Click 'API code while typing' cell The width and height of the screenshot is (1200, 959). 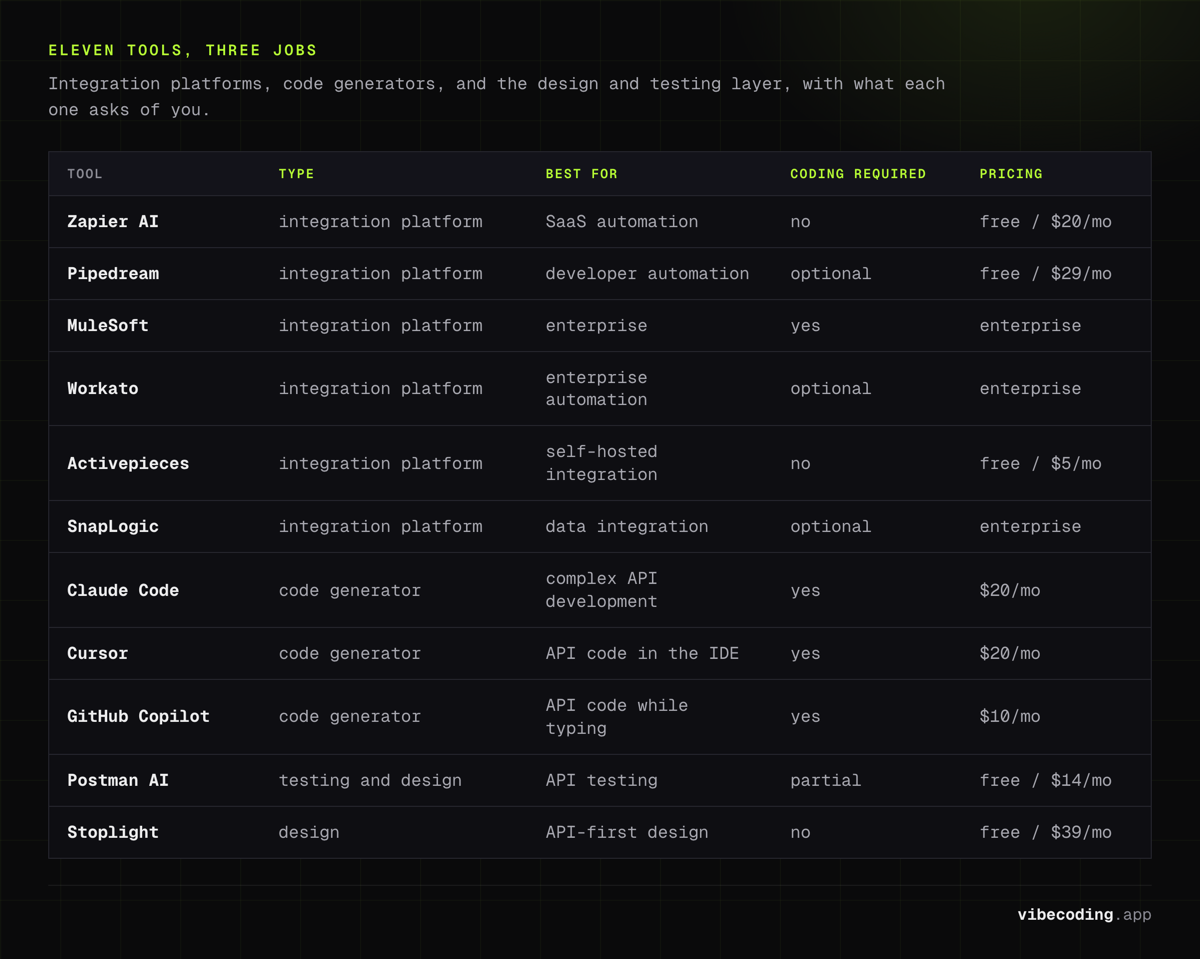click(x=617, y=717)
